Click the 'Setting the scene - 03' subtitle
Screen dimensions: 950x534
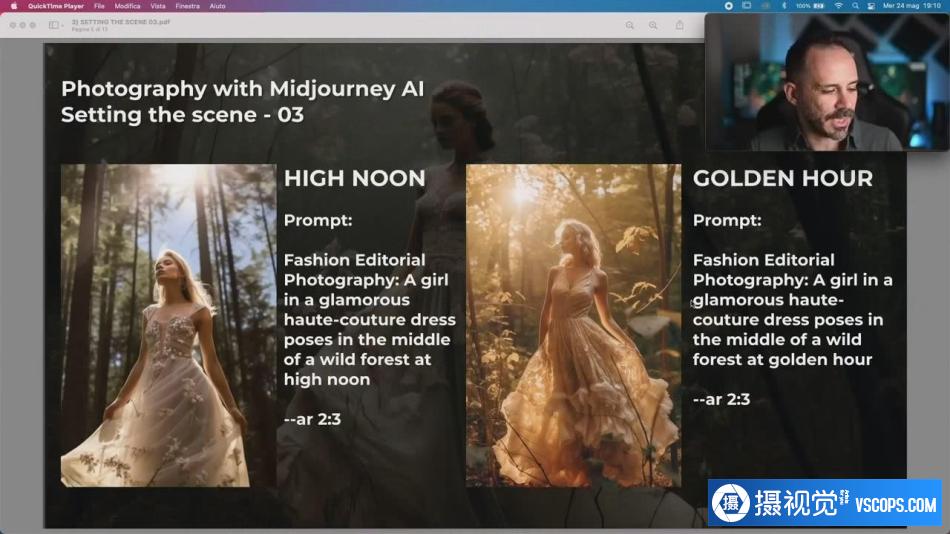182,115
